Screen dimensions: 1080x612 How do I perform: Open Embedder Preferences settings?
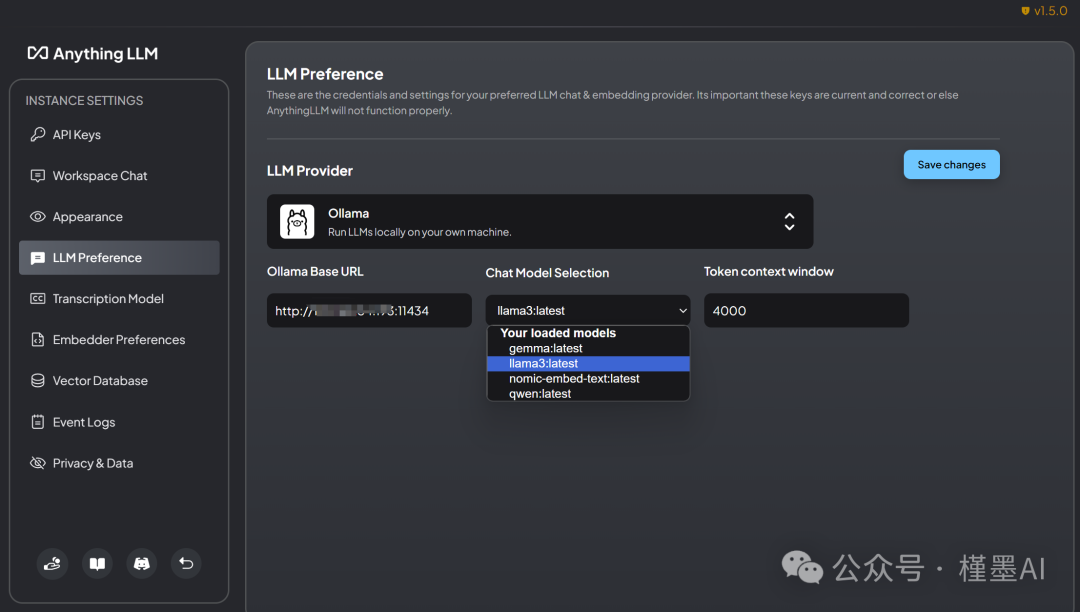(119, 339)
